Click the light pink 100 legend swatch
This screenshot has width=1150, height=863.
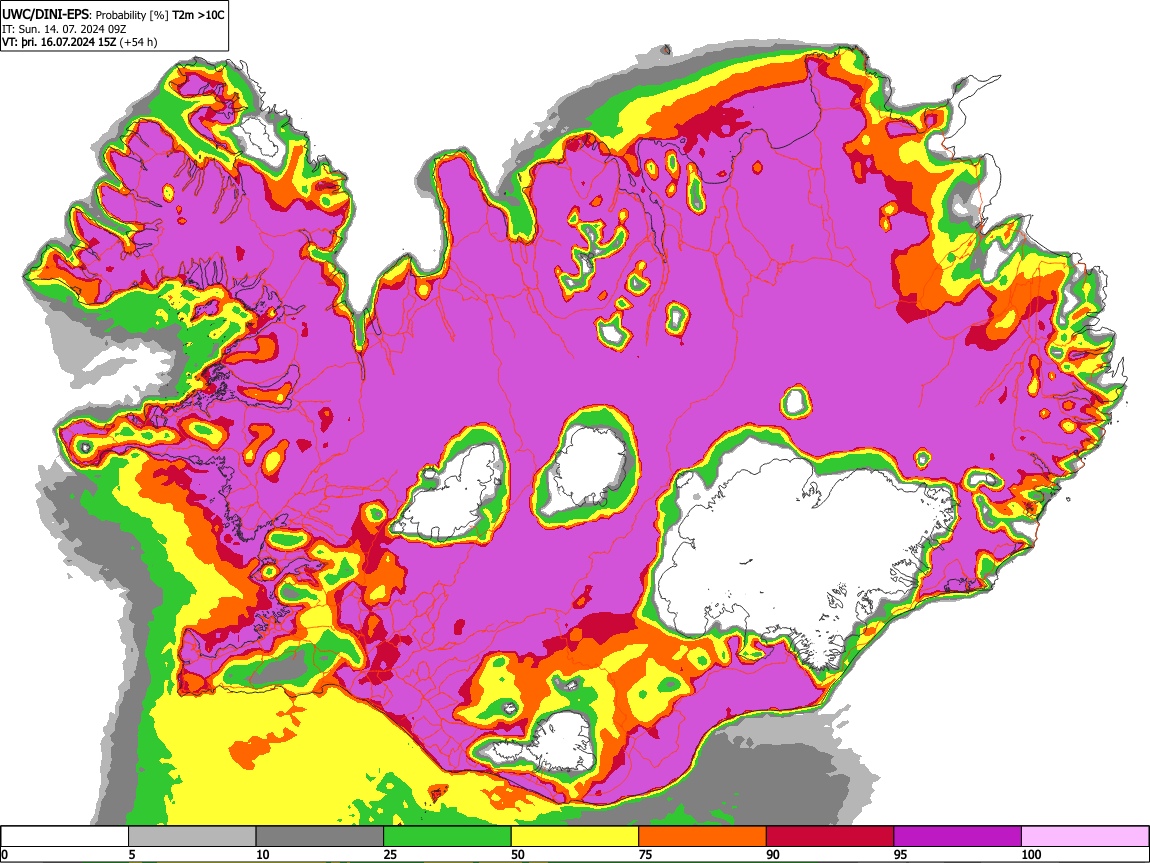pyautogui.click(x=1085, y=837)
